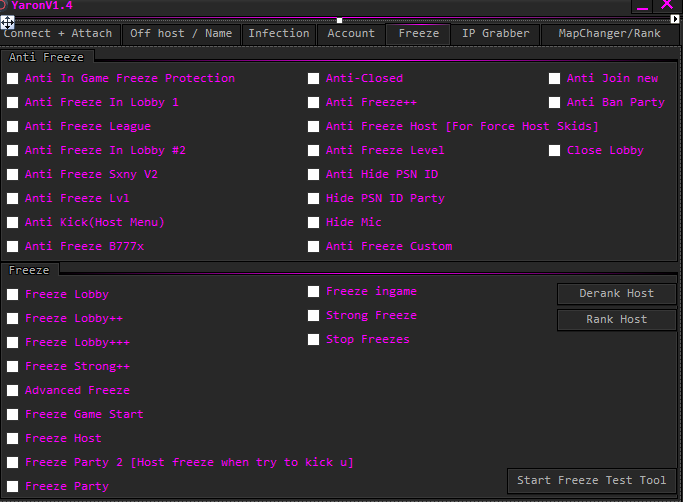
Task: Toggle the Anti Hide PSN ID checkbox
Action: tap(314, 174)
